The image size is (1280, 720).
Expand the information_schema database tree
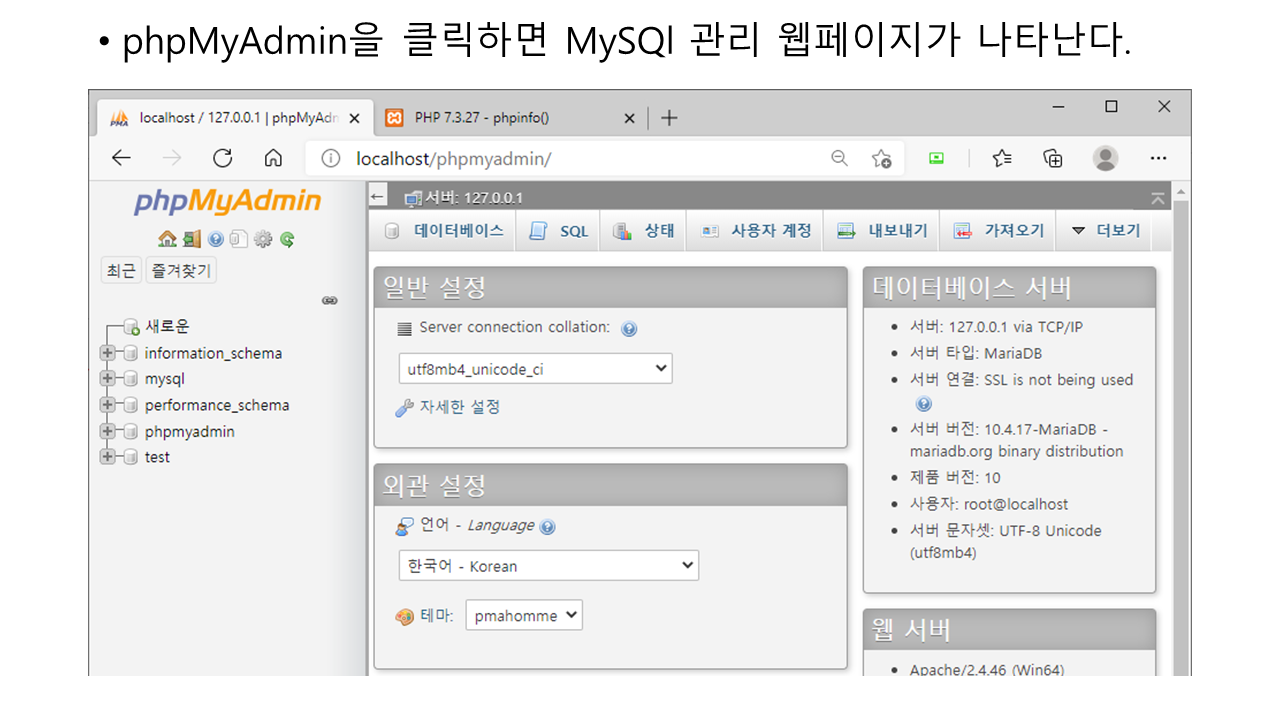point(107,353)
